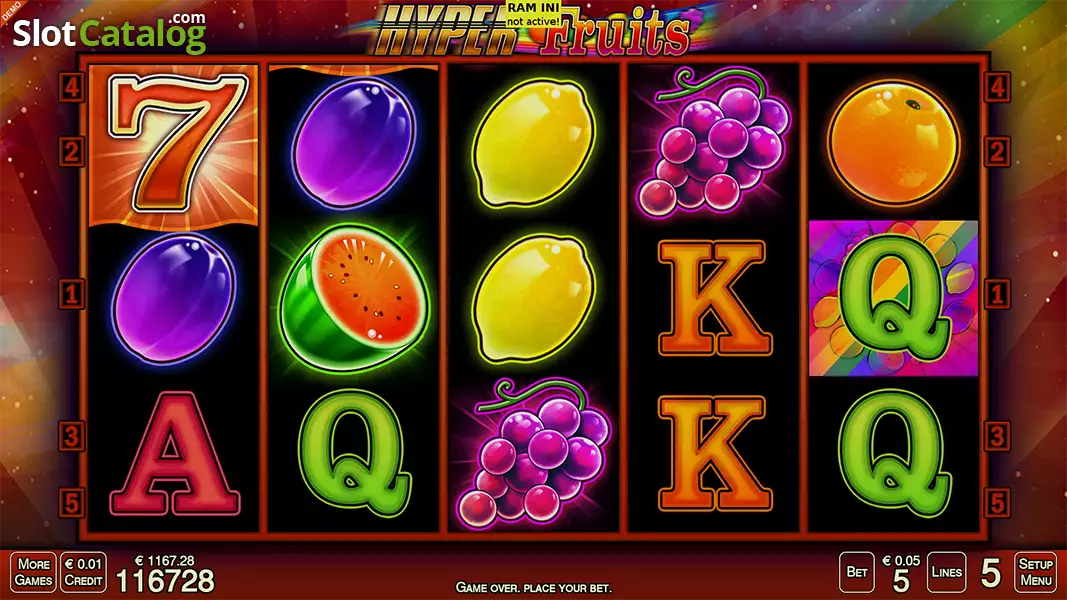The height and width of the screenshot is (600, 1067).
Task: Click the rainbow-background Q wild symbol
Action: pos(893,298)
